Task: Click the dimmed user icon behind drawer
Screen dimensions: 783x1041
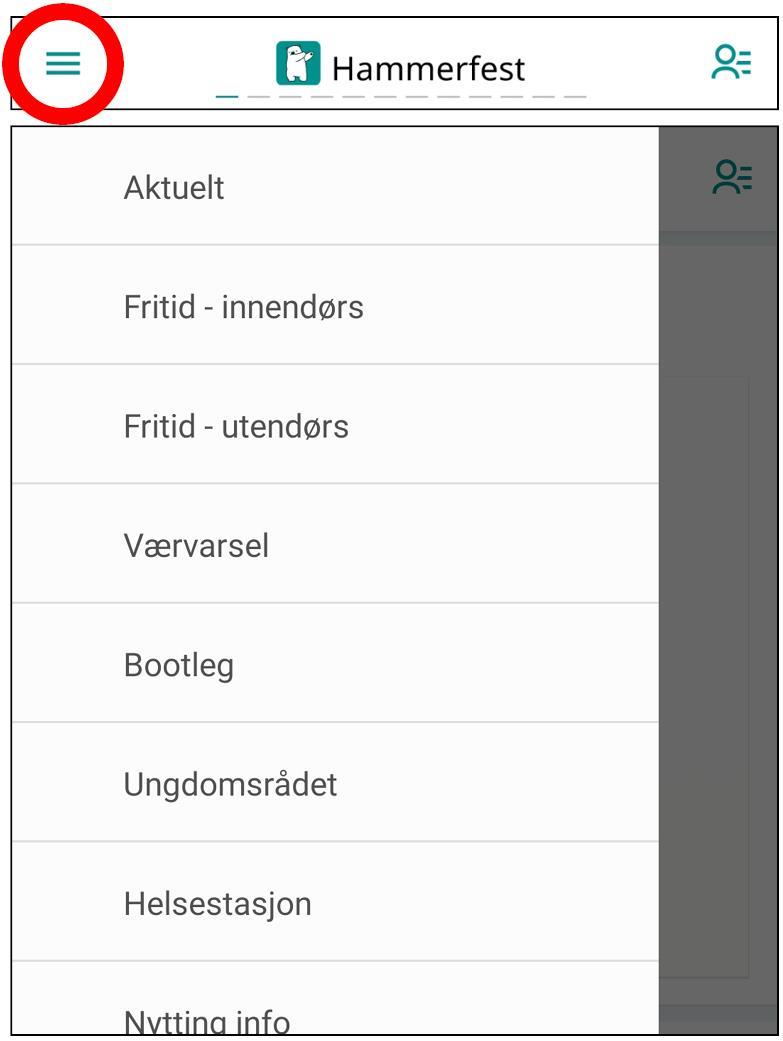Action: (732, 177)
